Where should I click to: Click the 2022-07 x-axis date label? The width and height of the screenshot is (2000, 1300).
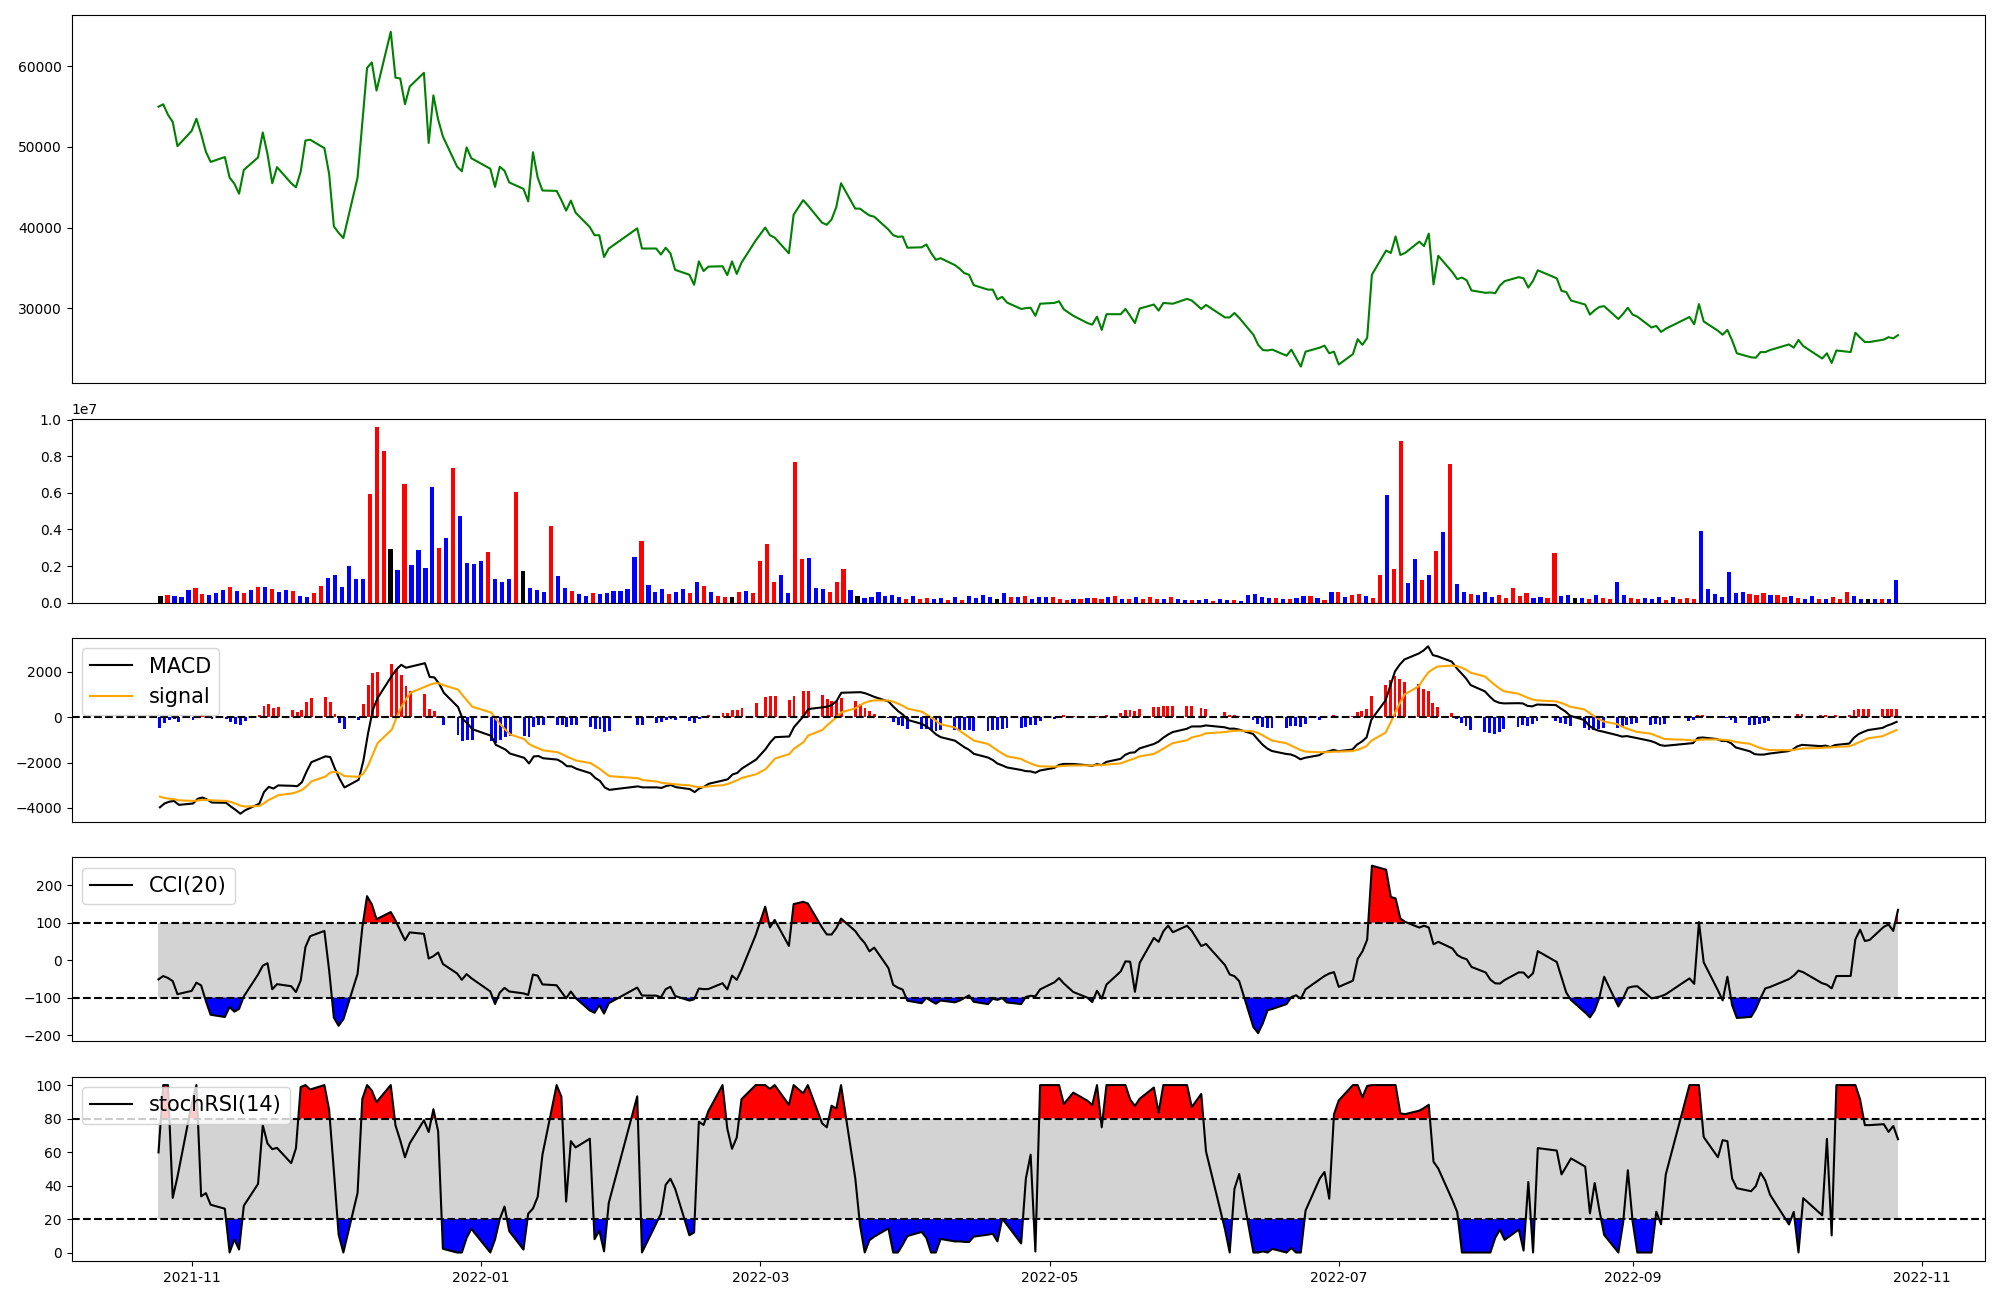point(1339,1277)
